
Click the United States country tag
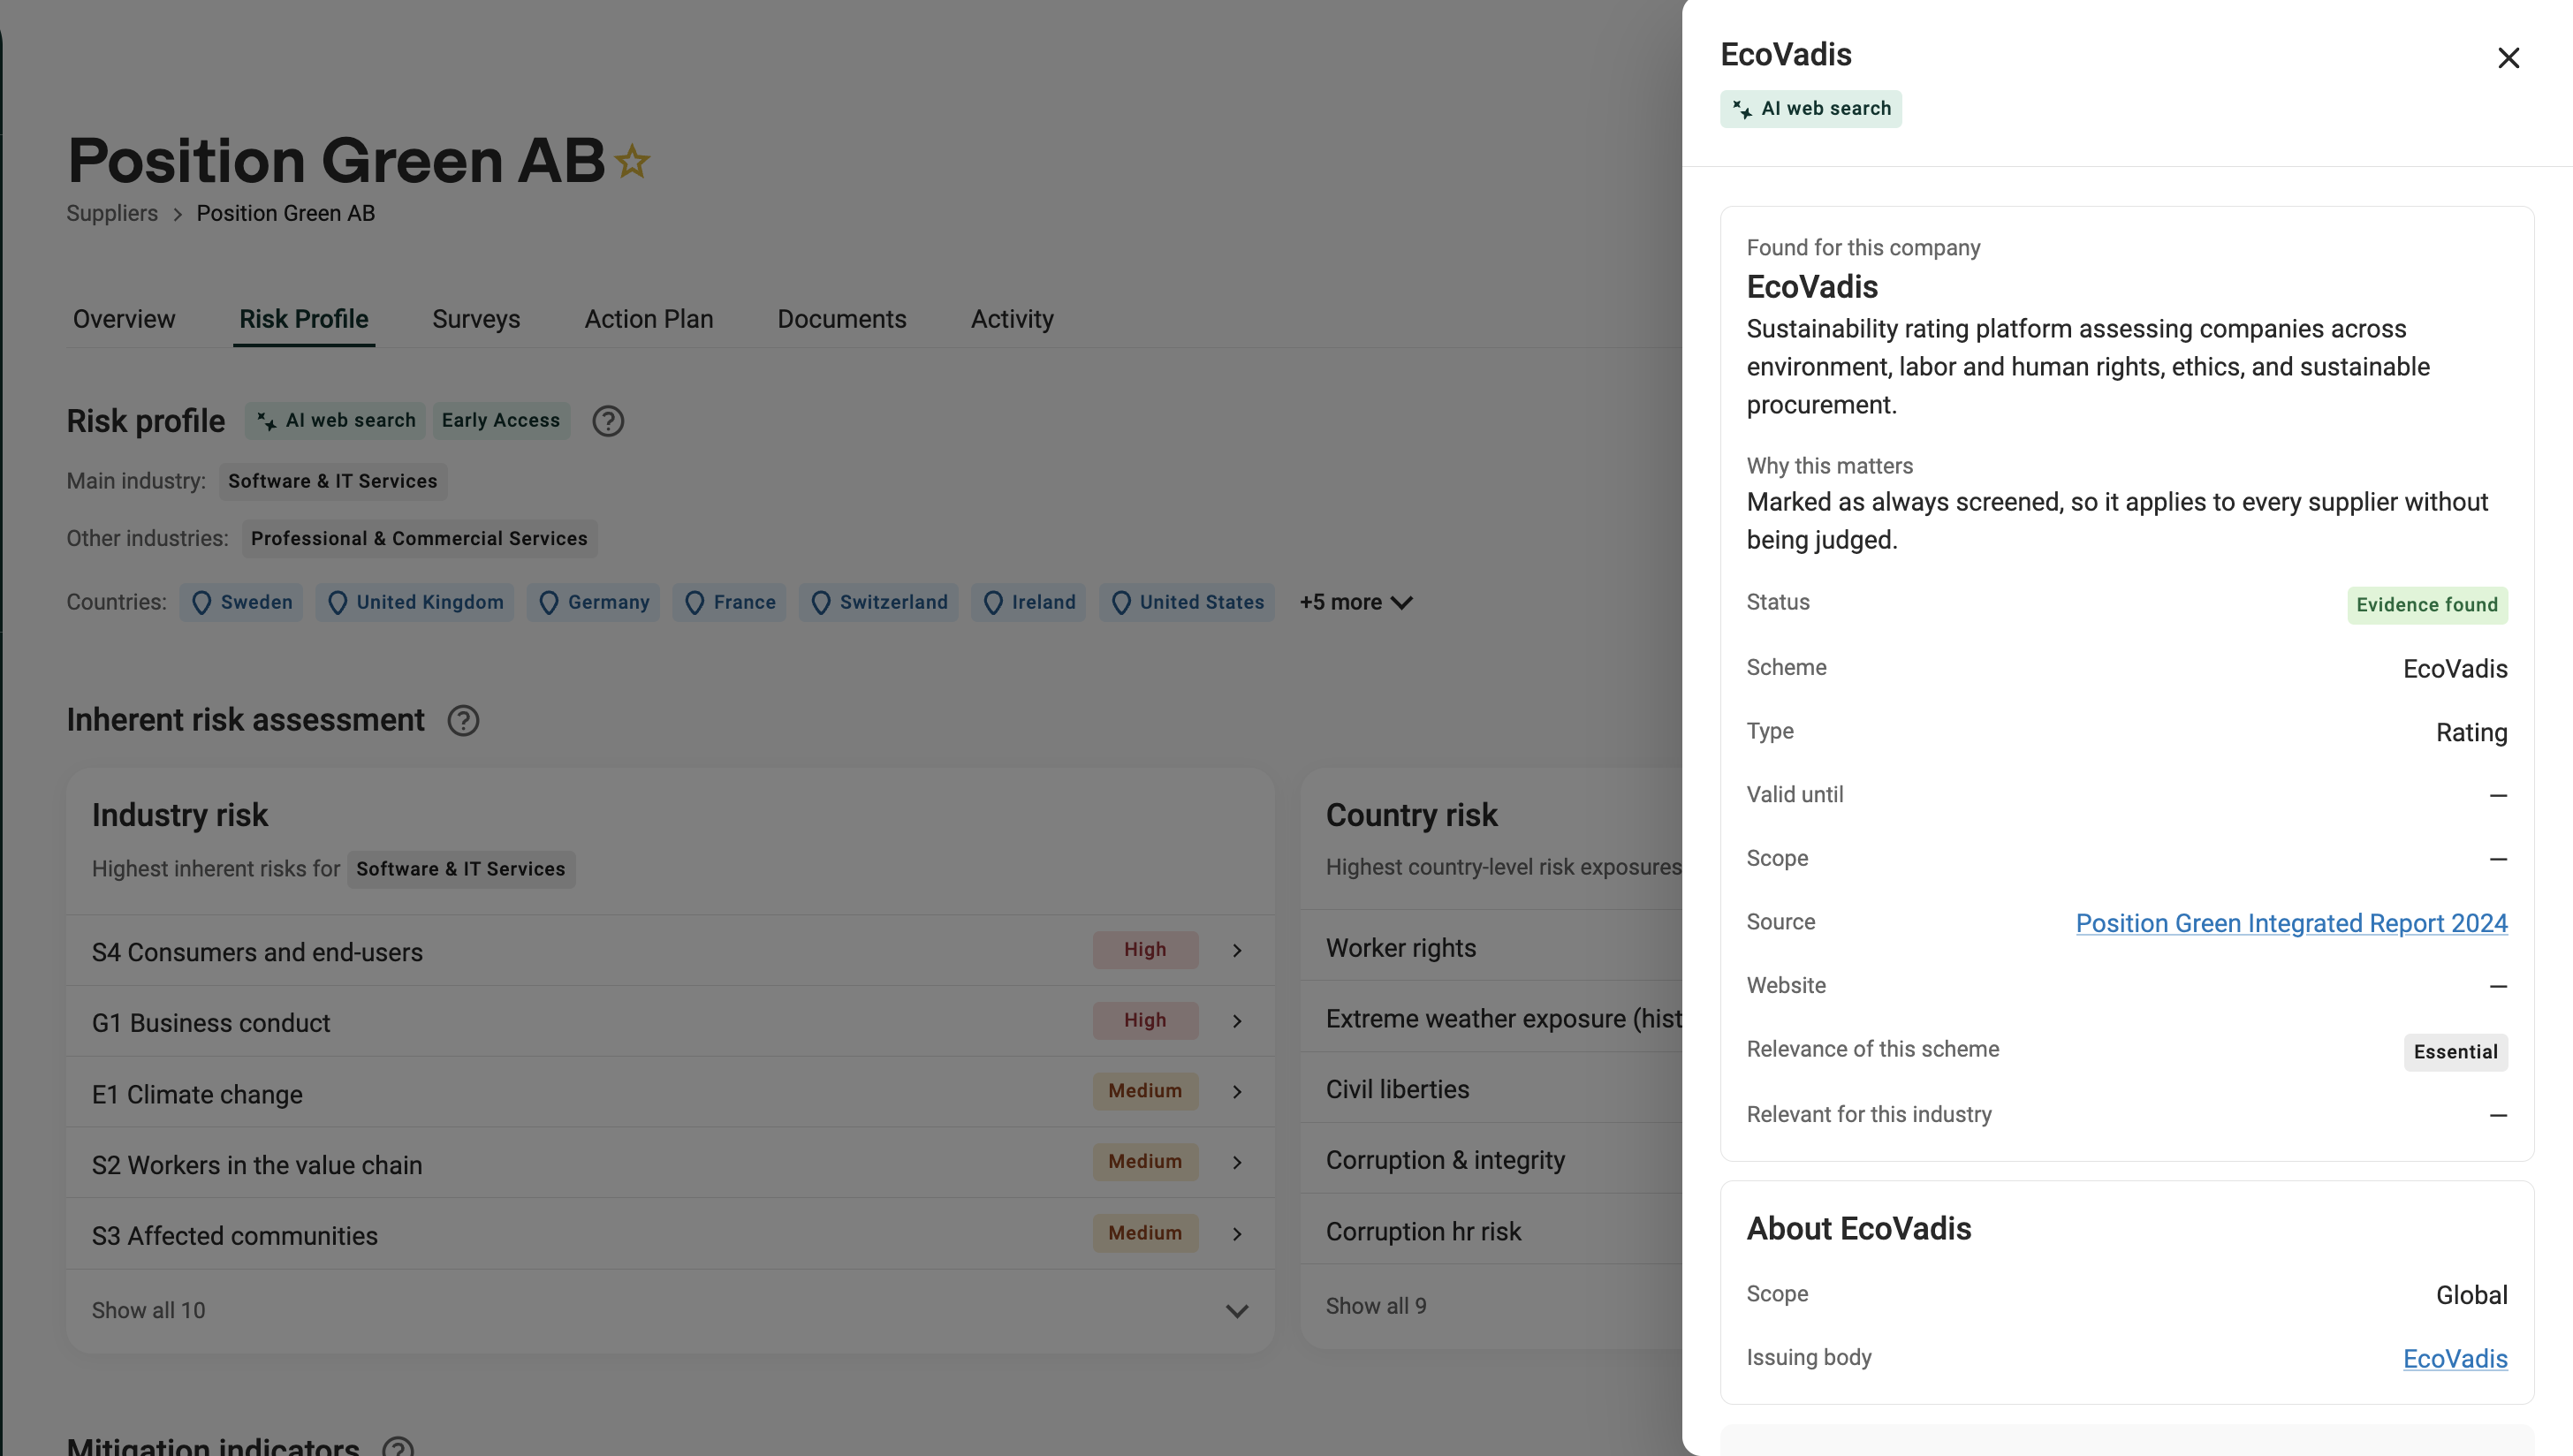(1186, 603)
